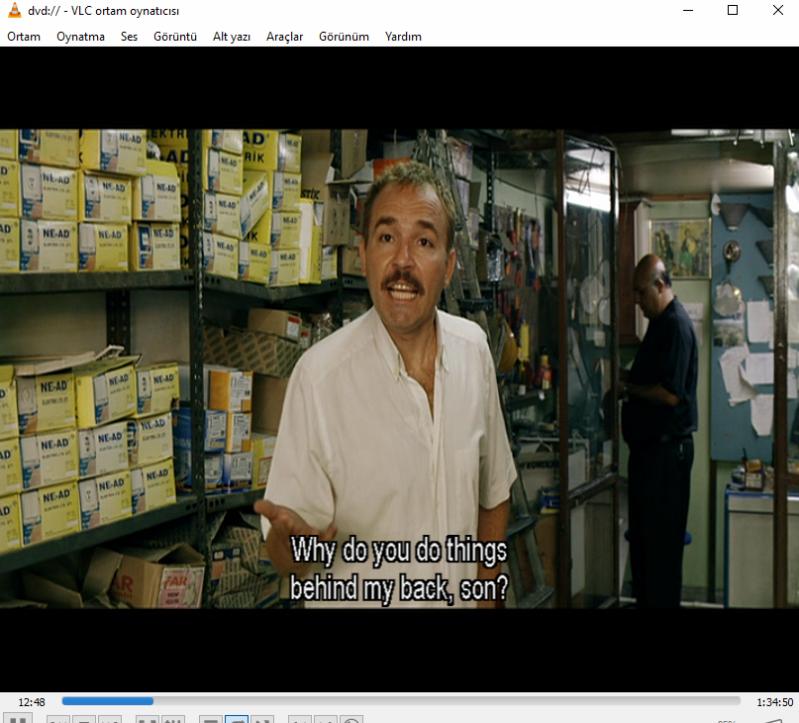Toggle fullscreen video mode
Image resolution: width=799 pixels, height=723 pixels.
click(147, 720)
